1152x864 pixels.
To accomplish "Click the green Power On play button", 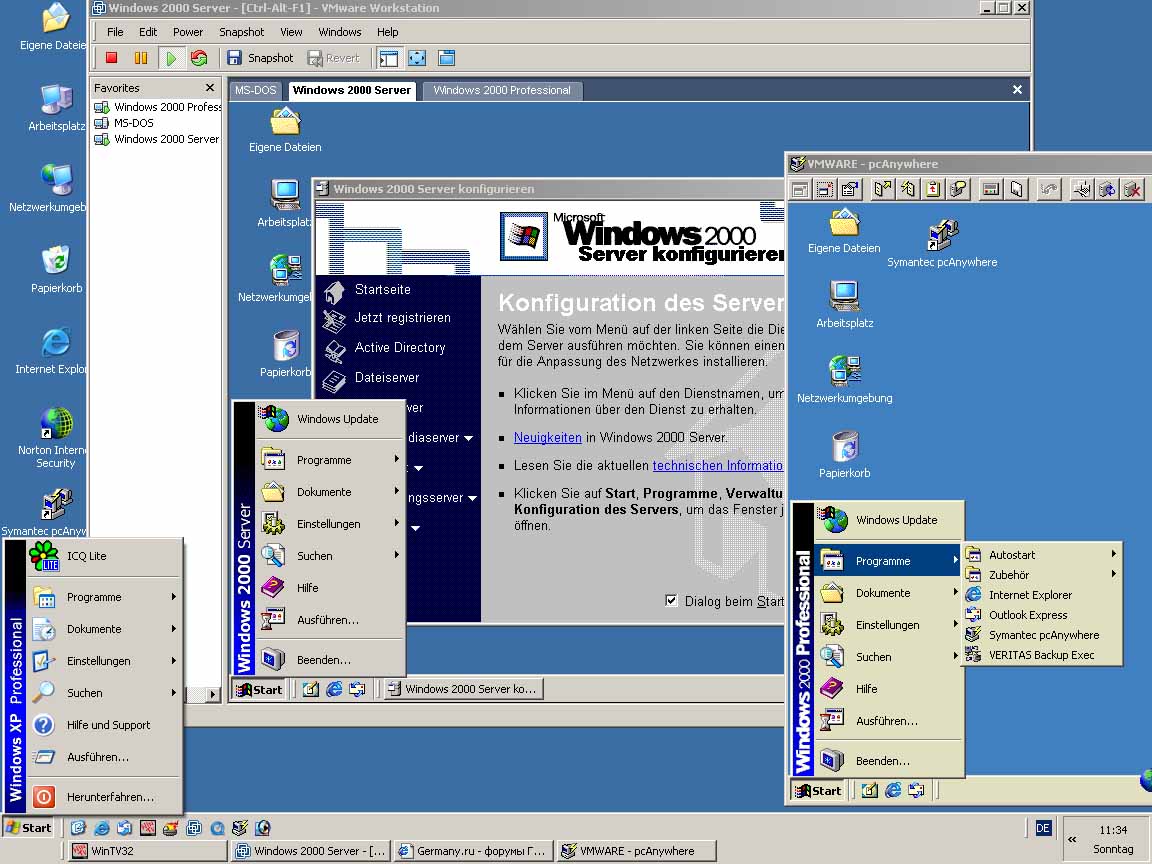I will tap(170, 58).
